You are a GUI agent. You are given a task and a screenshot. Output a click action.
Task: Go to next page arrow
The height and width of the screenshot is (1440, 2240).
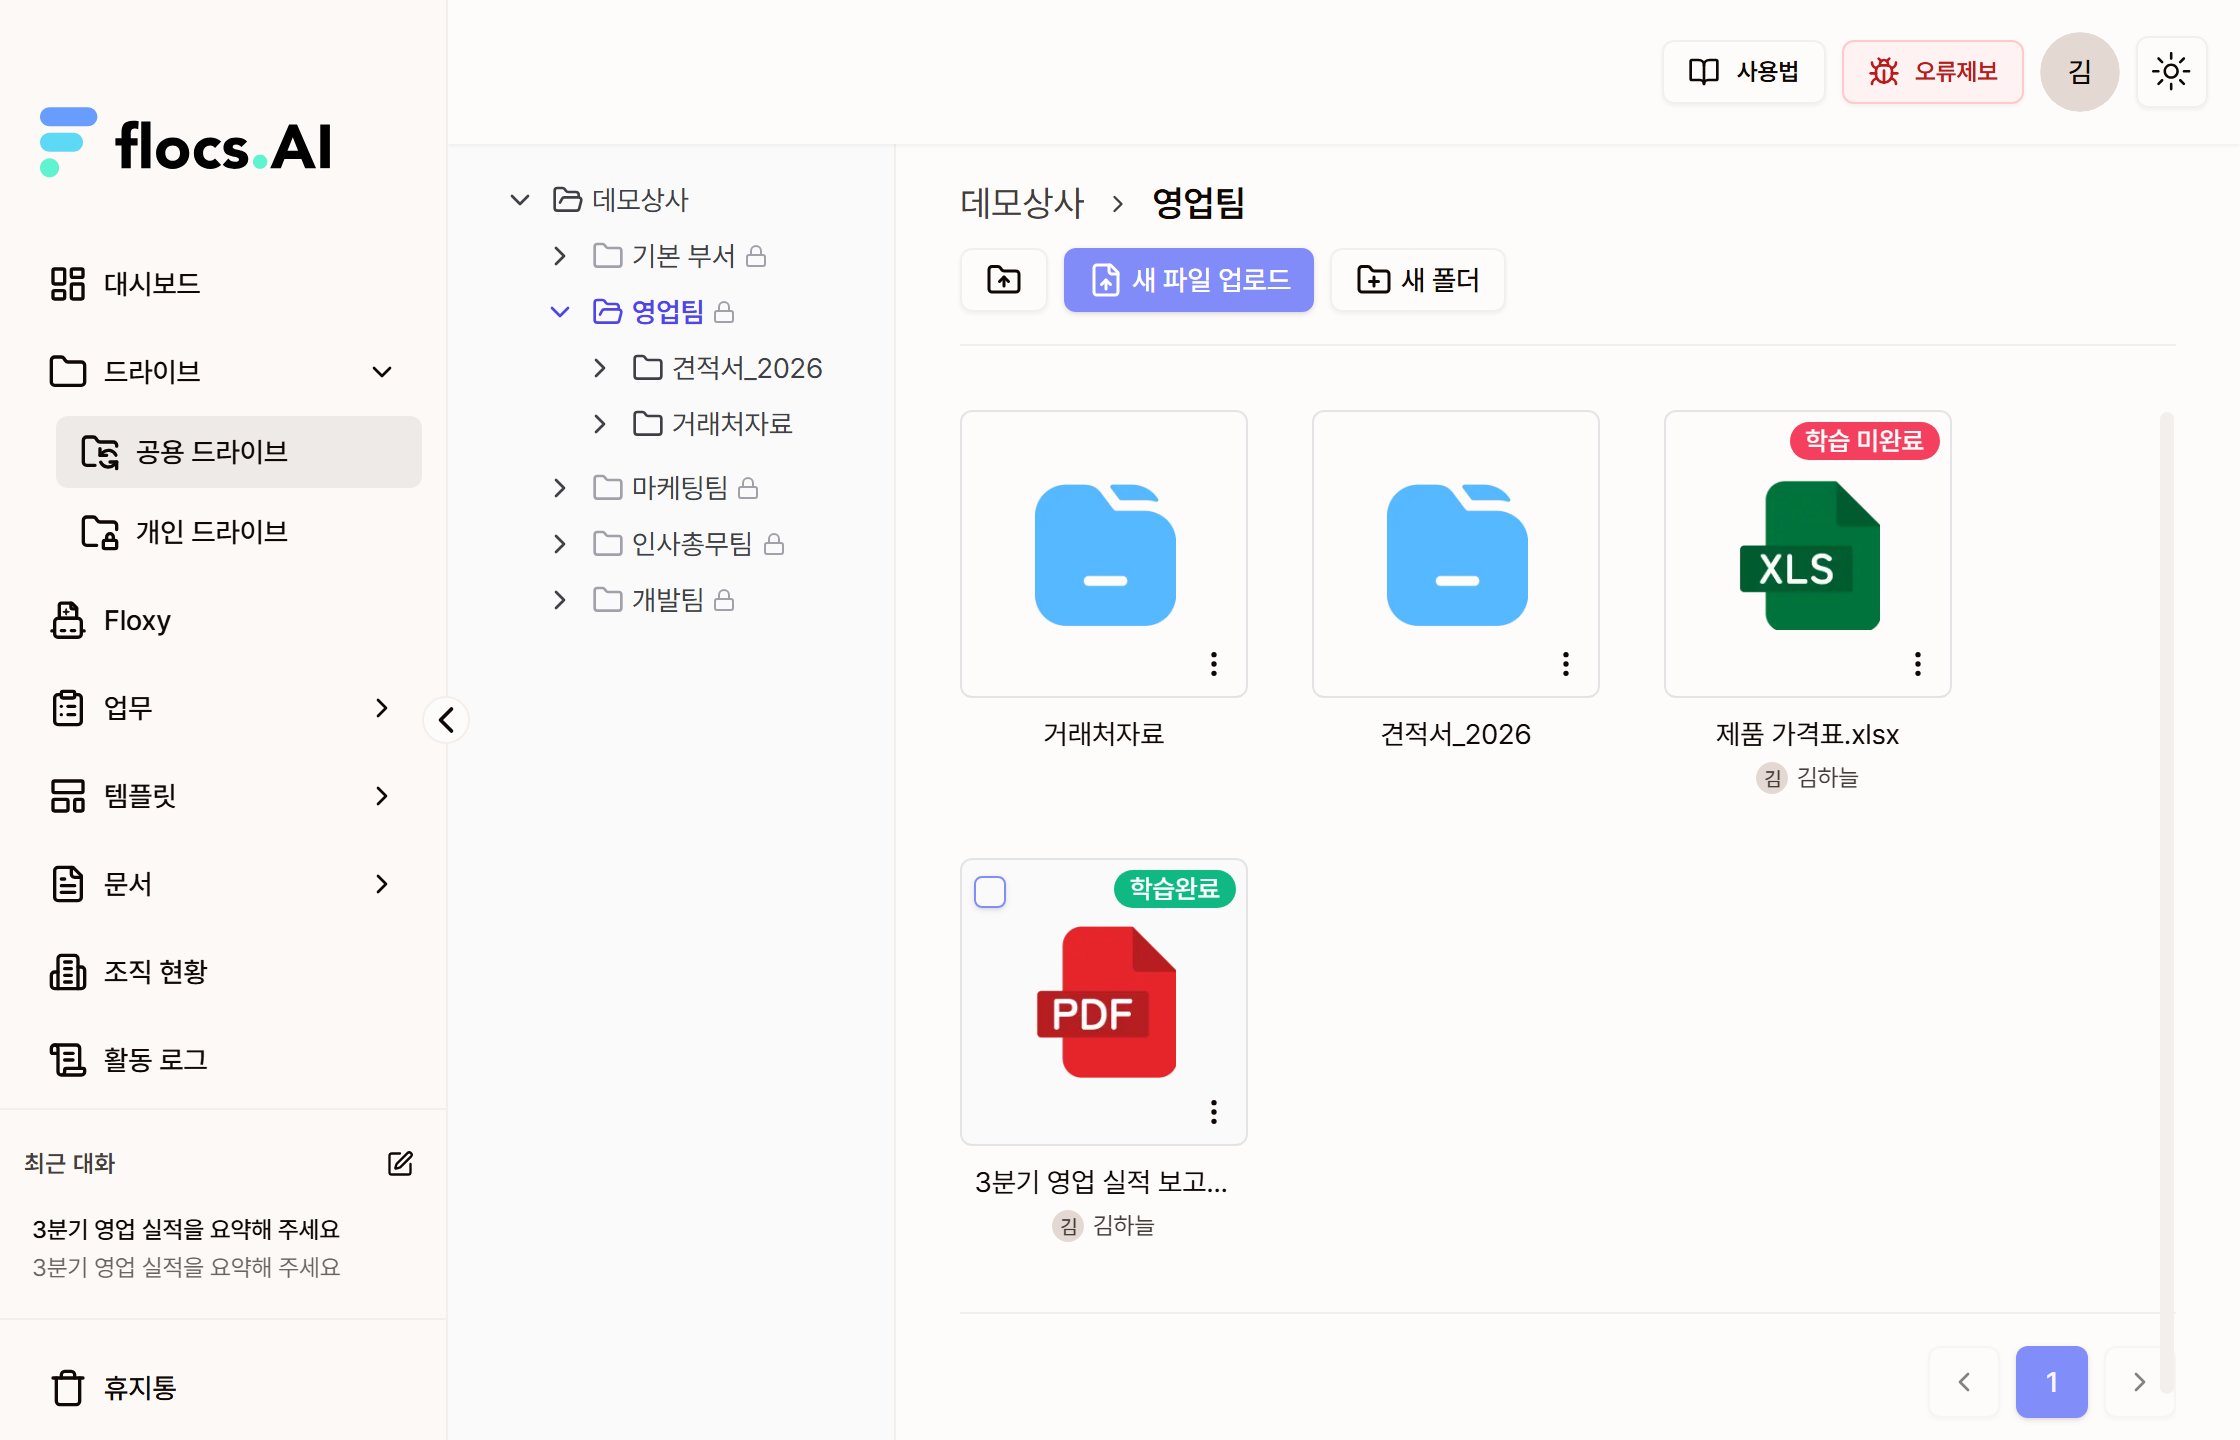pyautogui.click(x=2140, y=1382)
